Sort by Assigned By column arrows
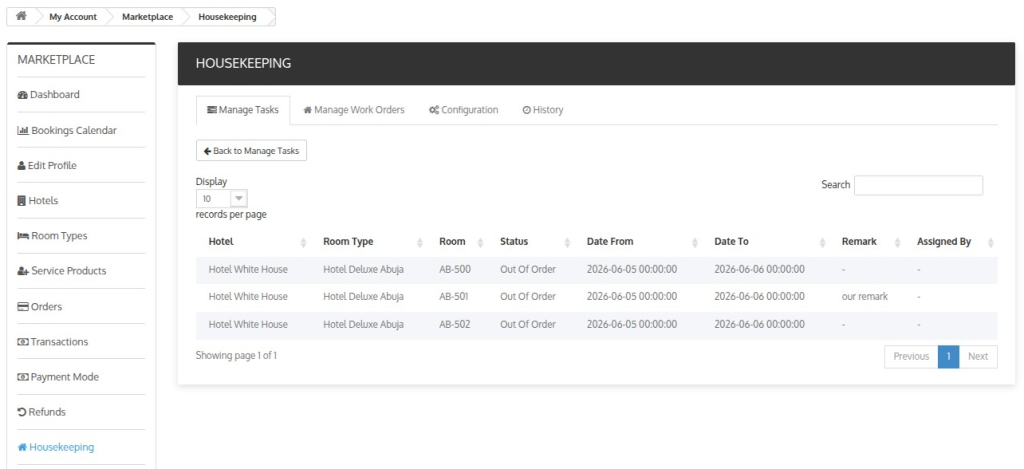The width and height of the screenshot is (1024, 469). [991, 242]
